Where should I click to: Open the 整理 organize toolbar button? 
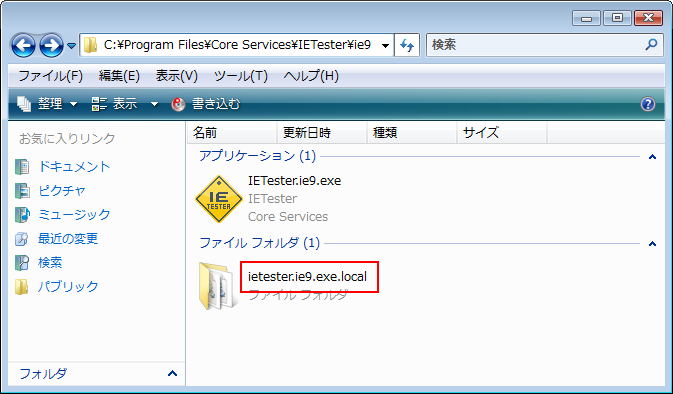[x=47, y=104]
